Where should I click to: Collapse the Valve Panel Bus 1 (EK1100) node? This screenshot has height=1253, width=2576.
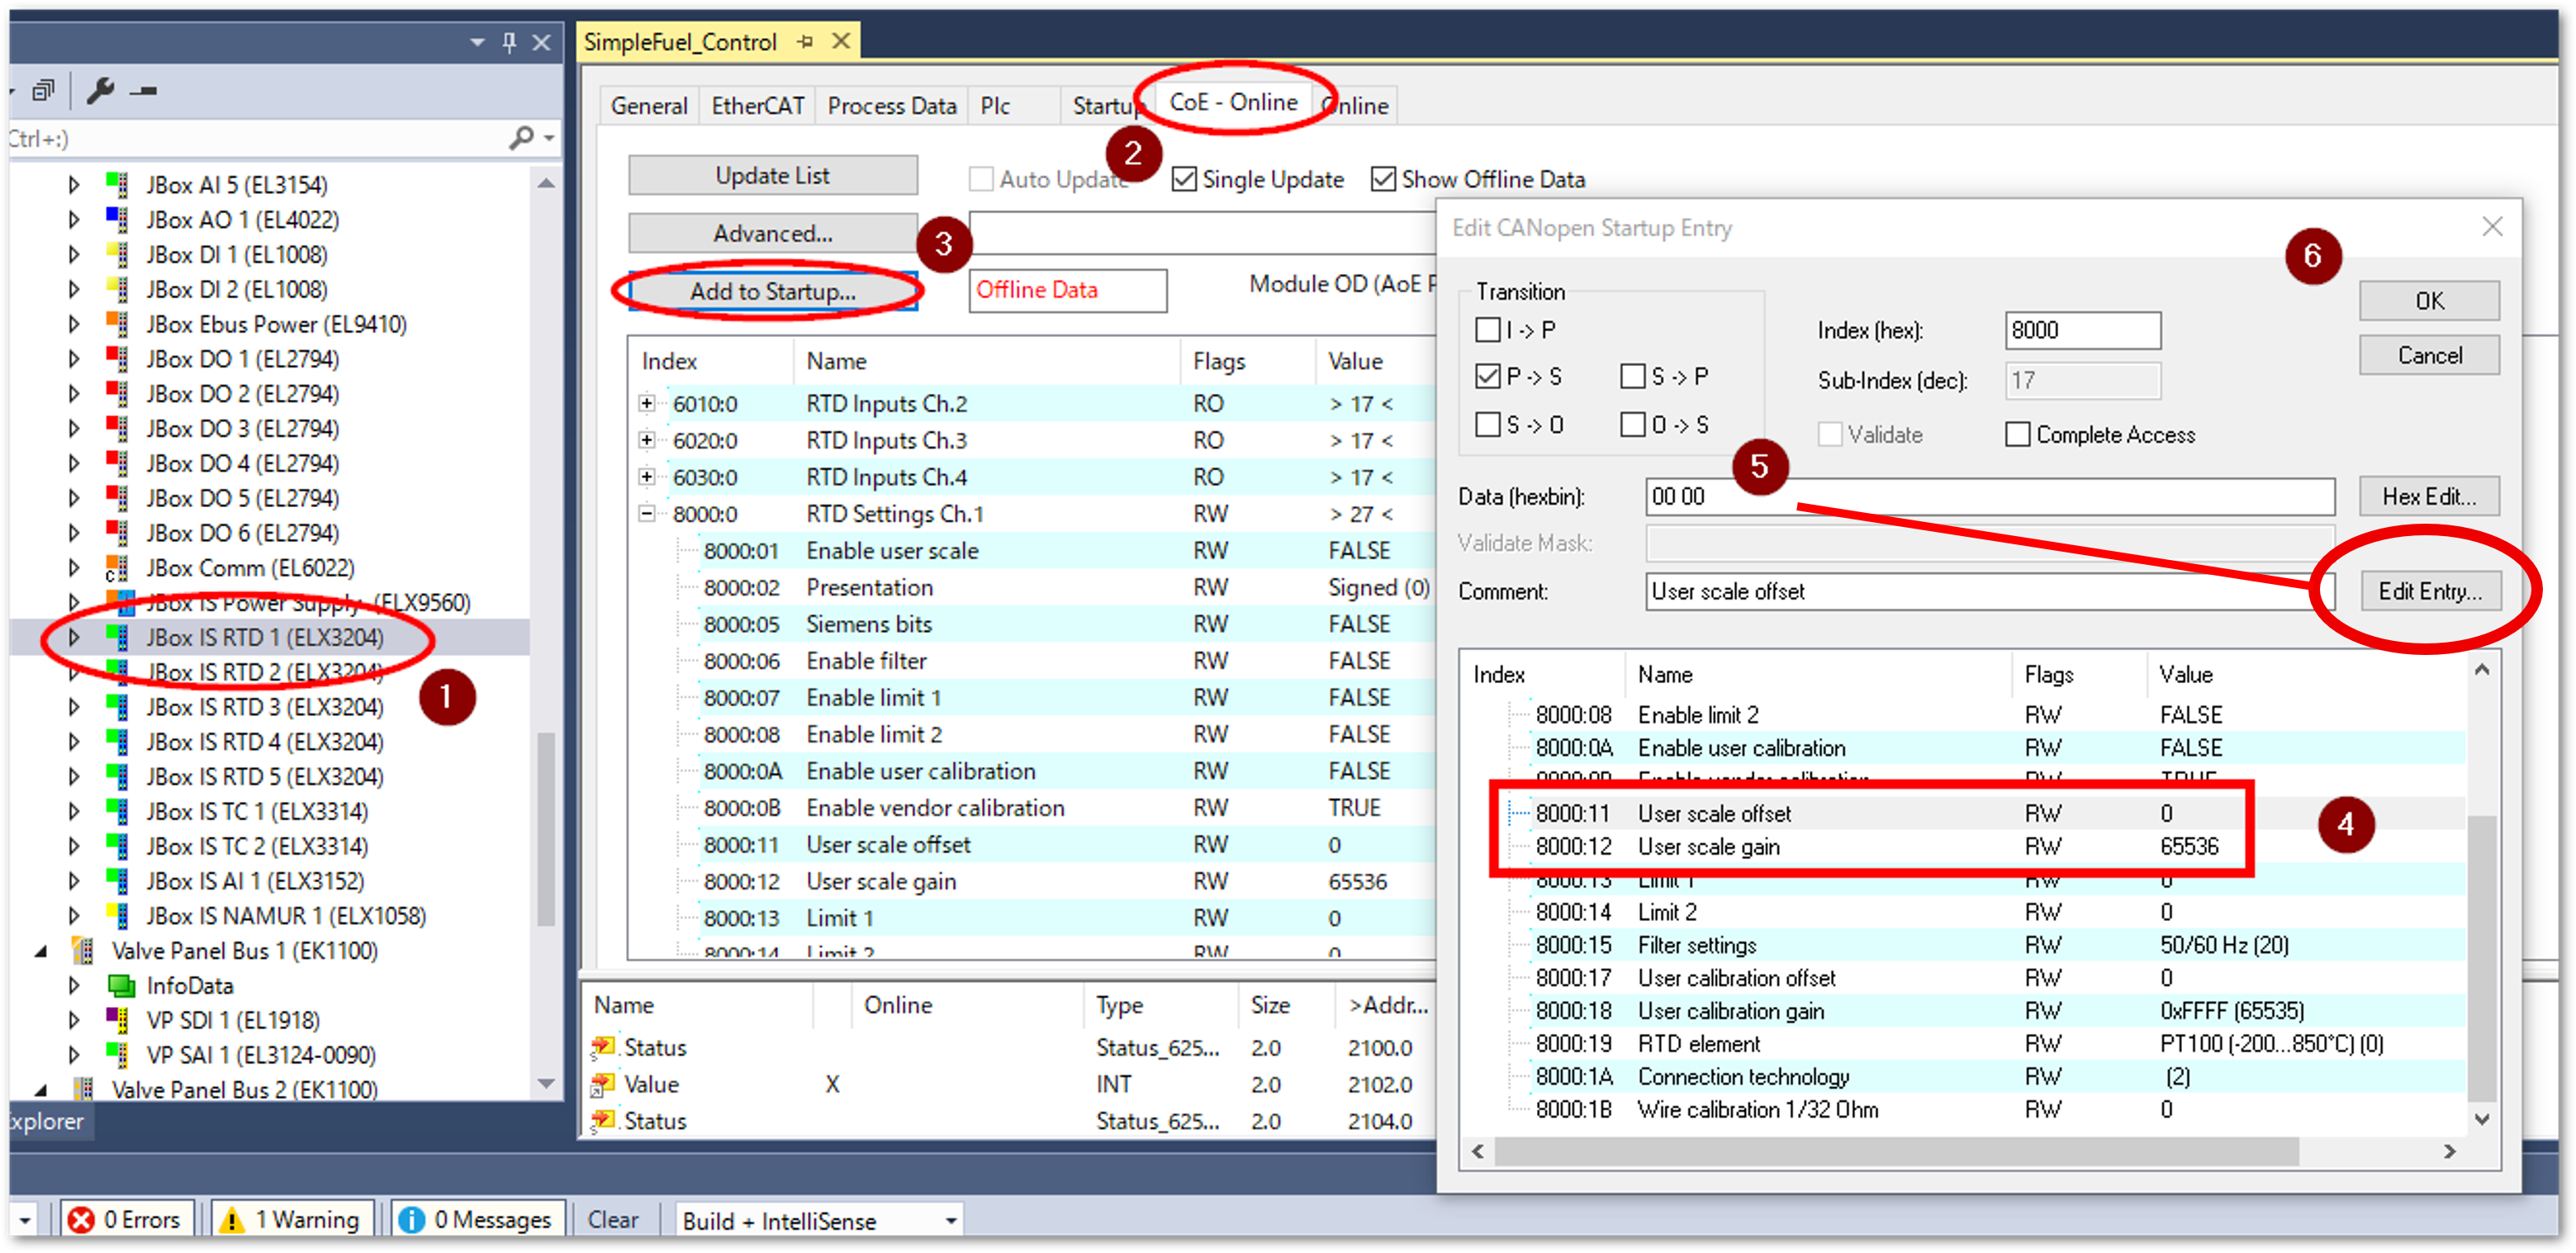41,951
